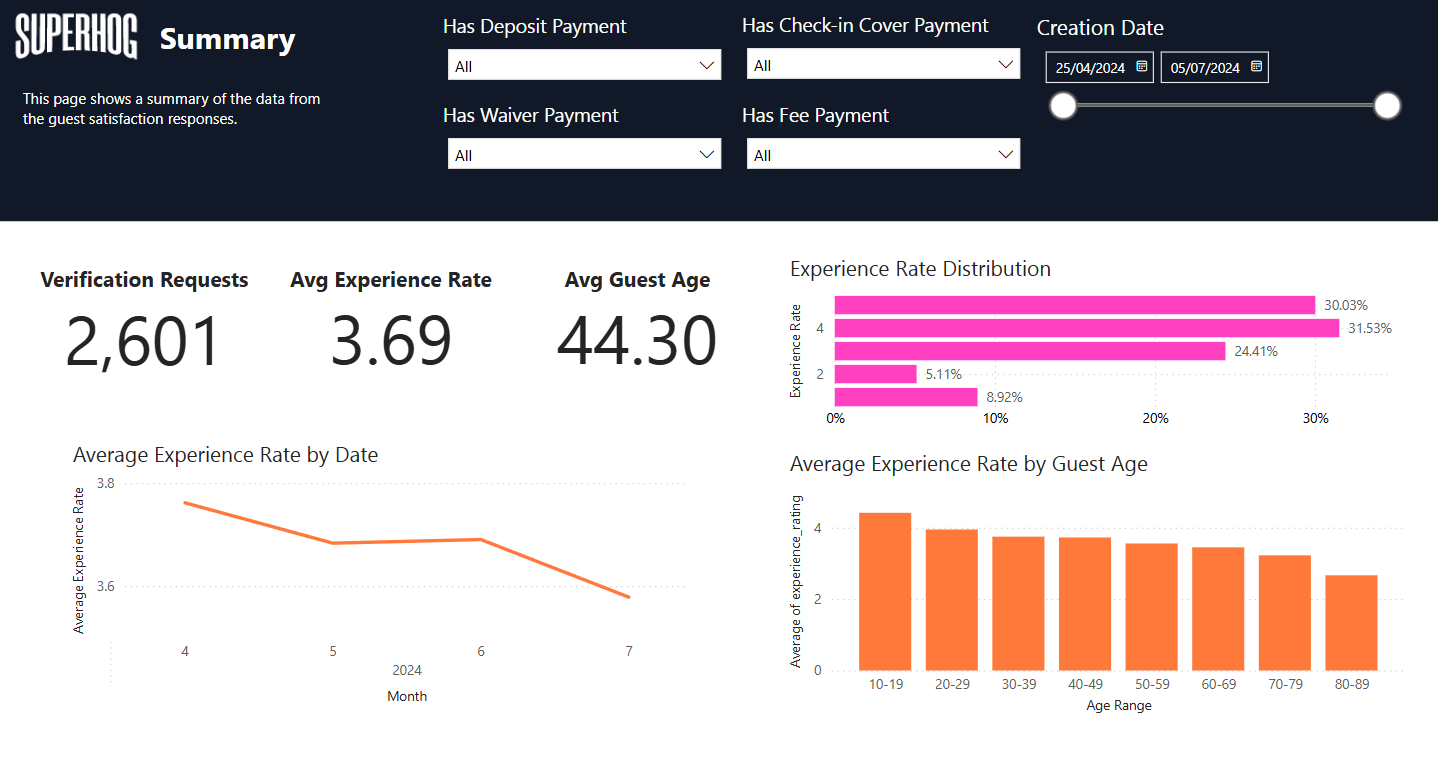This screenshot has width=1438, height=773.
Task: Click the 80-89 age range bar
Action: click(x=1351, y=622)
